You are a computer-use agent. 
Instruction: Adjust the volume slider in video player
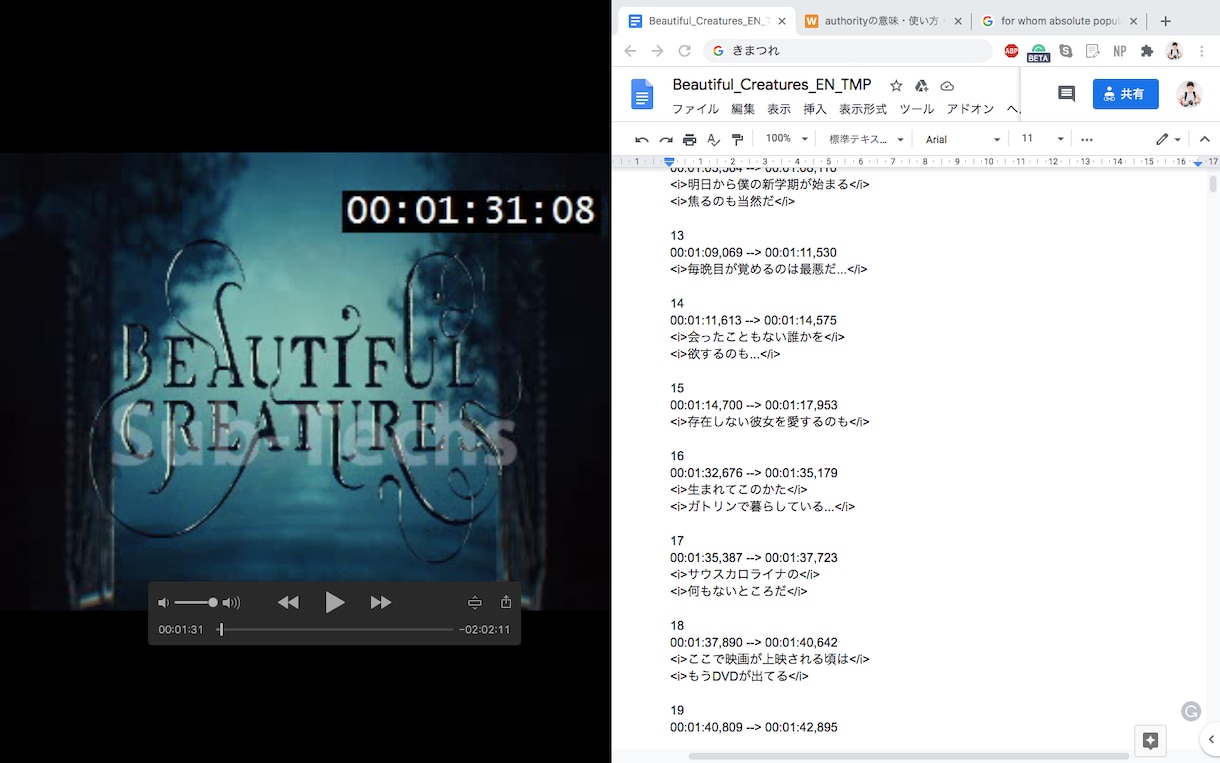click(x=196, y=603)
